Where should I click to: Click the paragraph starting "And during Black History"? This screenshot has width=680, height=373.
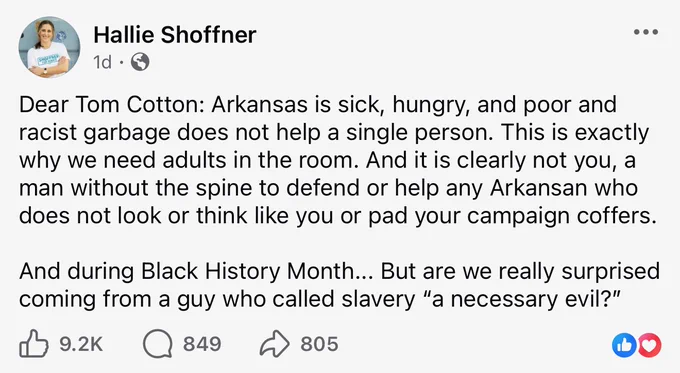coord(340,285)
